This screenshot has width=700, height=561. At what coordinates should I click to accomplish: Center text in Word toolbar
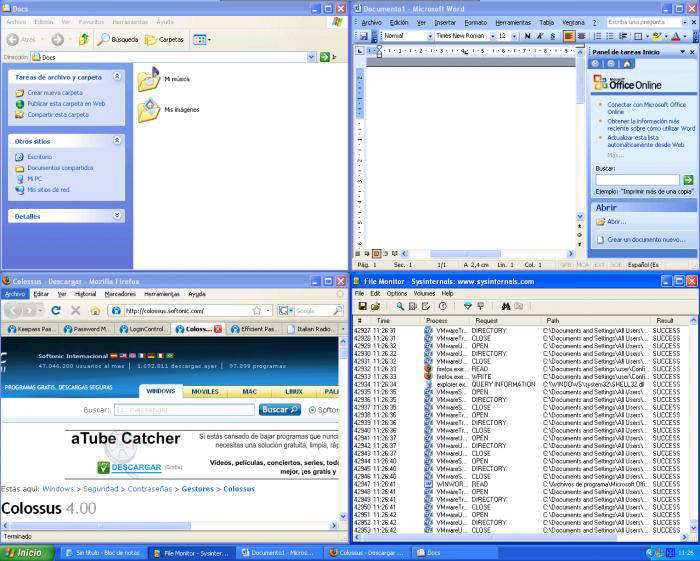(x=581, y=36)
